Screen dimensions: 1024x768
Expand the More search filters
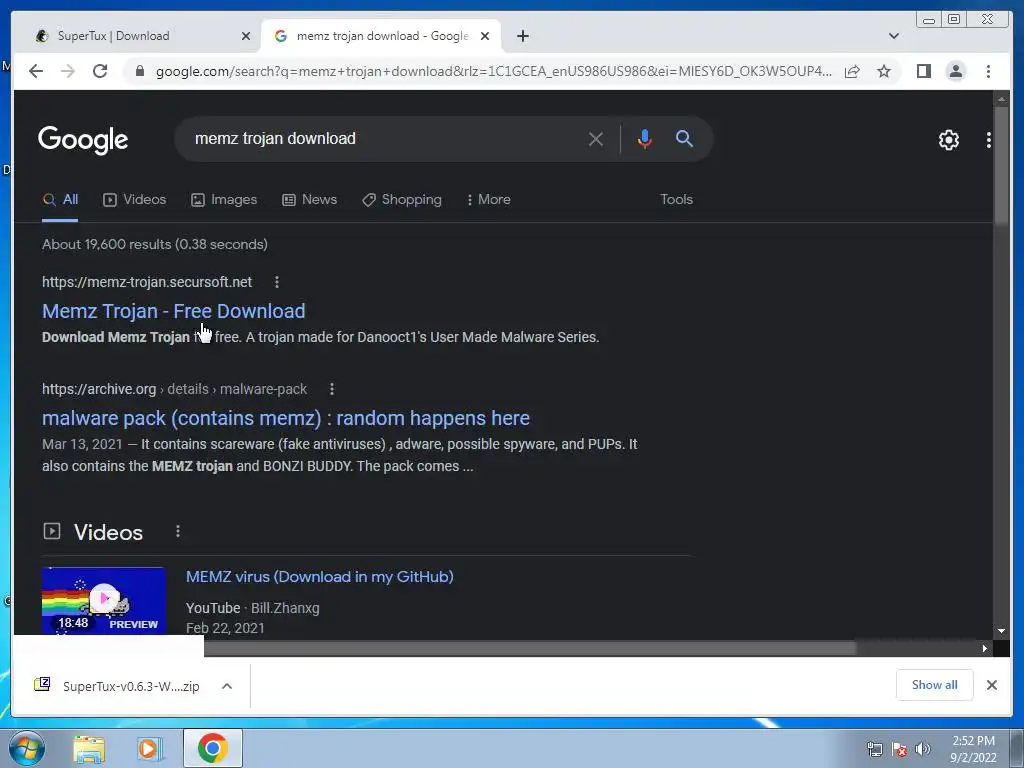click(x=489, y=200)
